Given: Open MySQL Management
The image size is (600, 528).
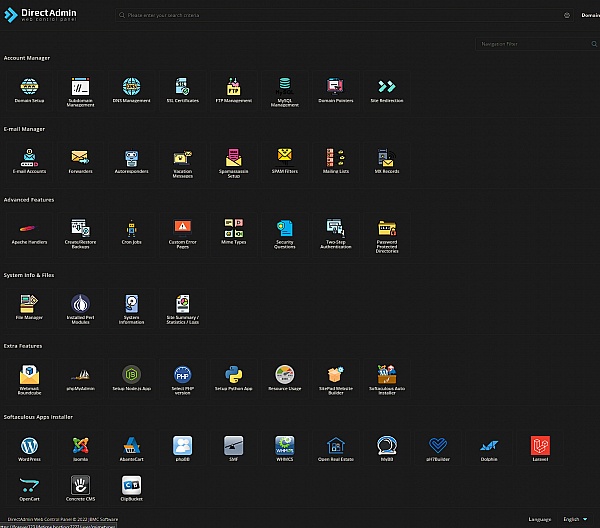Looking at the screenshot, I should pyautogui.click(x=285, y=91).
